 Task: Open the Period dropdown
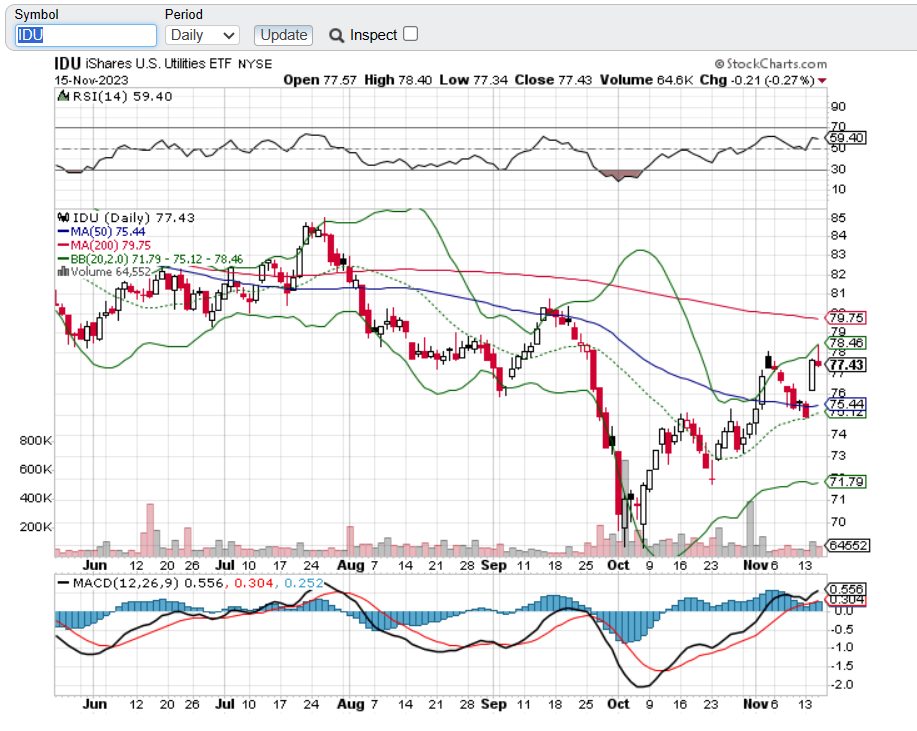click(x=201, y=35)
